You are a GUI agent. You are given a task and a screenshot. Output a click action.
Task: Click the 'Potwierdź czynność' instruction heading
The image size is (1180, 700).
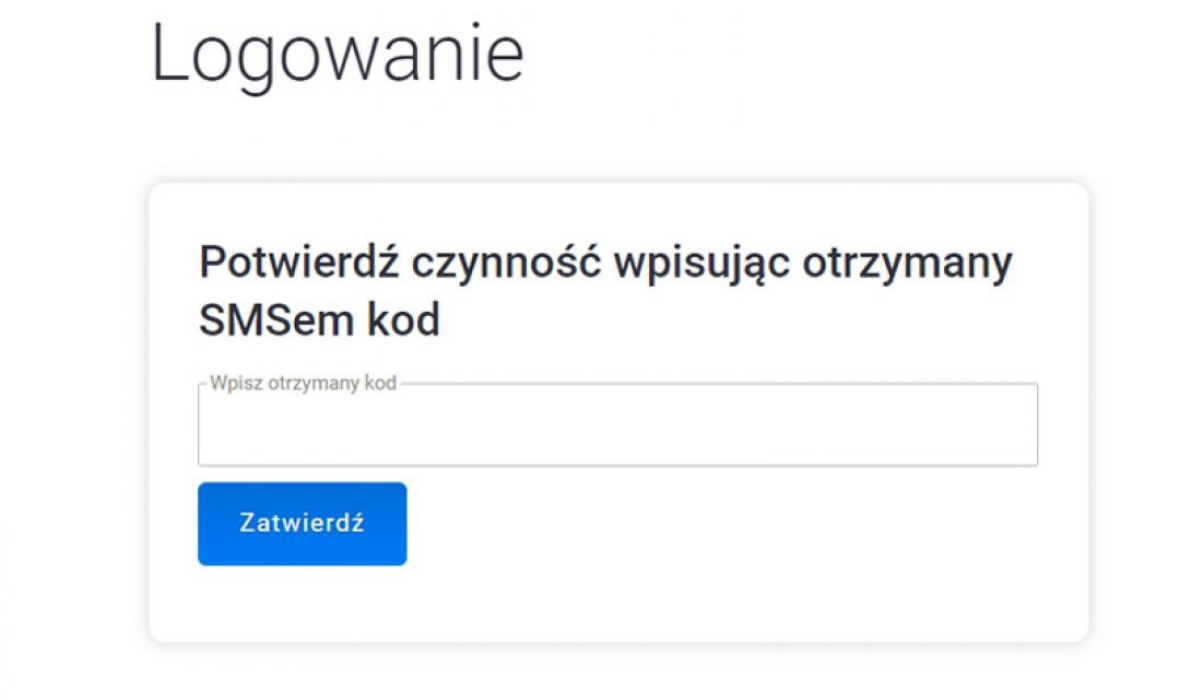pos(605,263)
